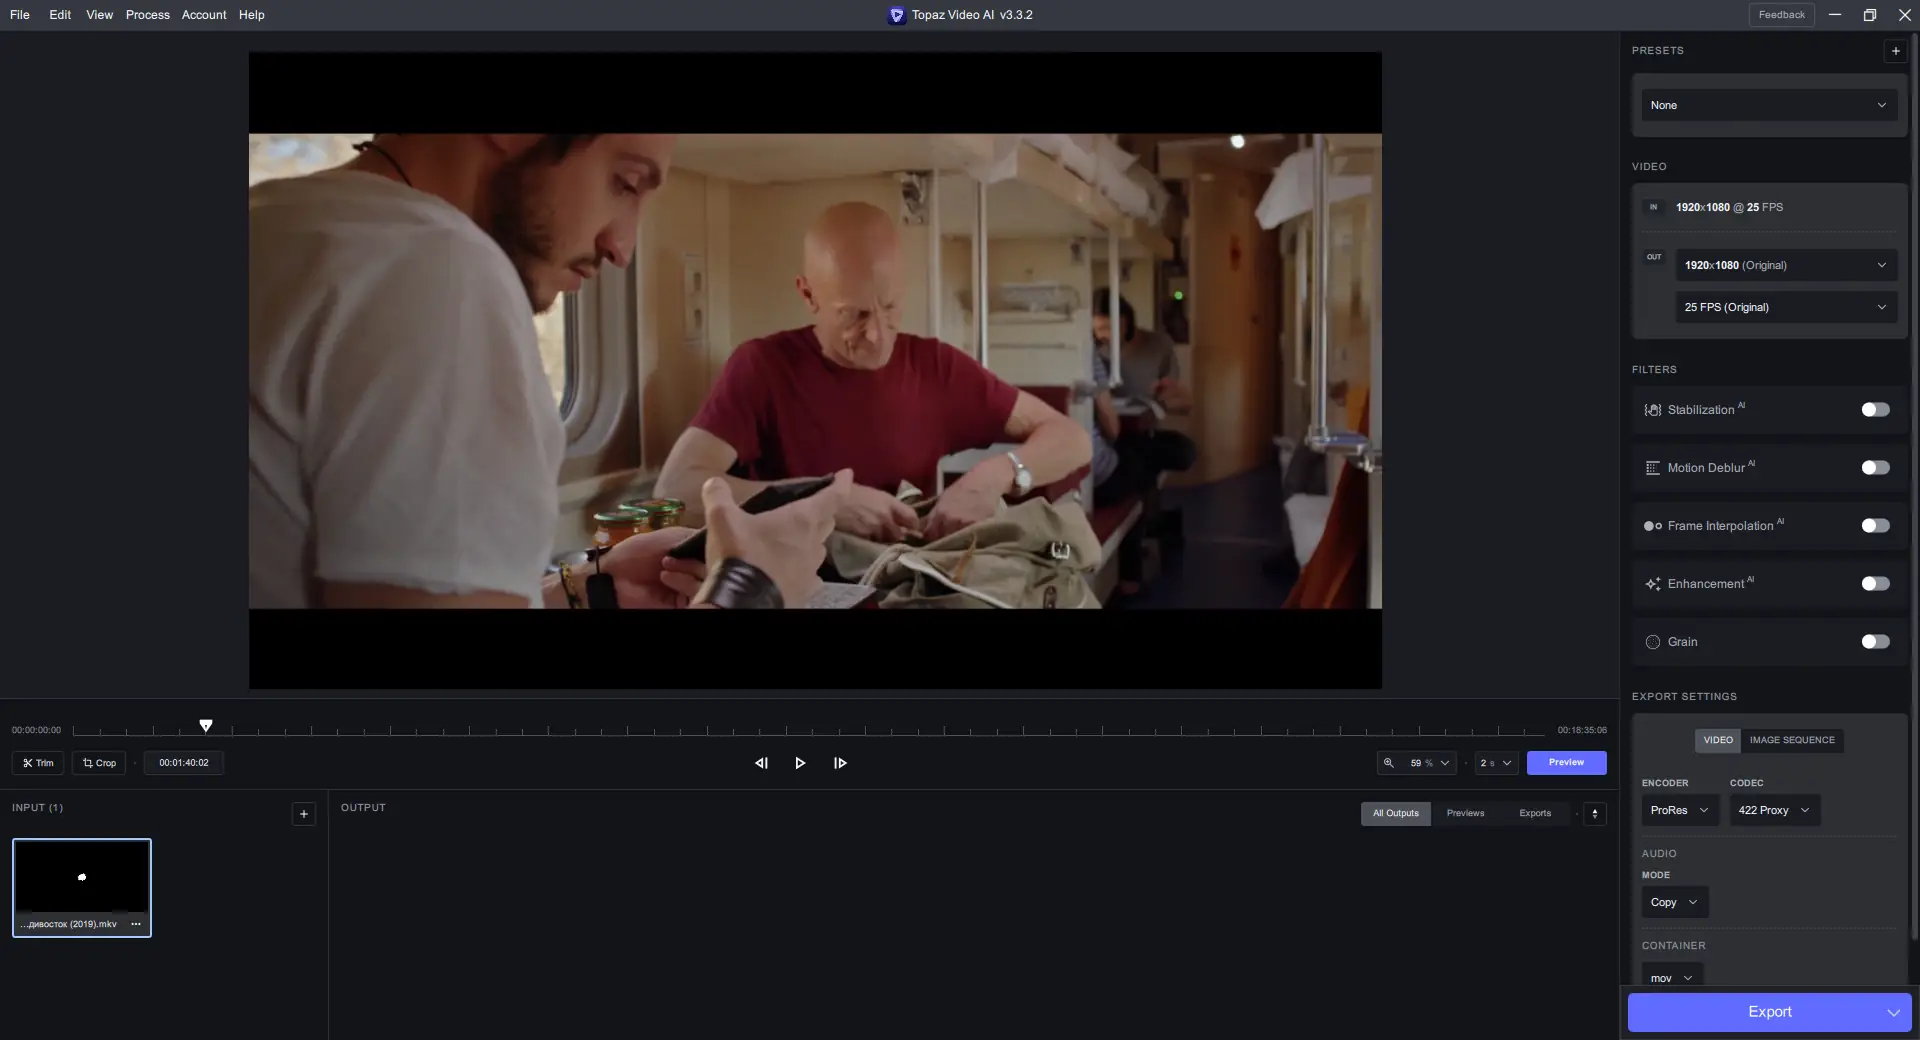Viewport: 1920px width, 1040px height.
Task: Open the Edit menu
Action: point(60,15)
